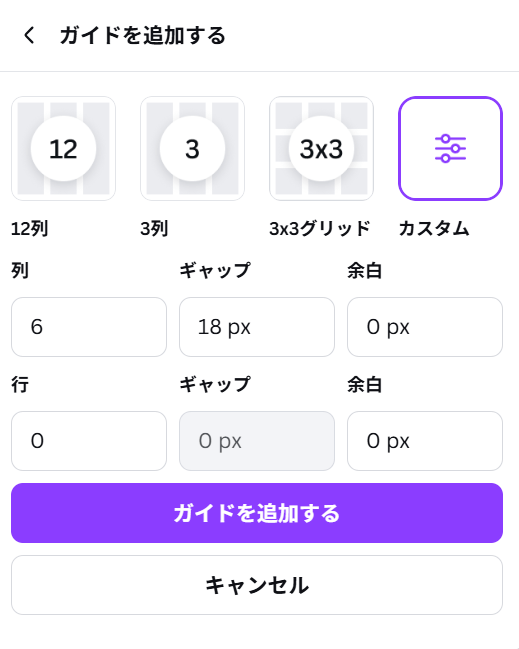Click the キャンセル button
This screenshot has height=649, width=519.
[x=257, y=585]
